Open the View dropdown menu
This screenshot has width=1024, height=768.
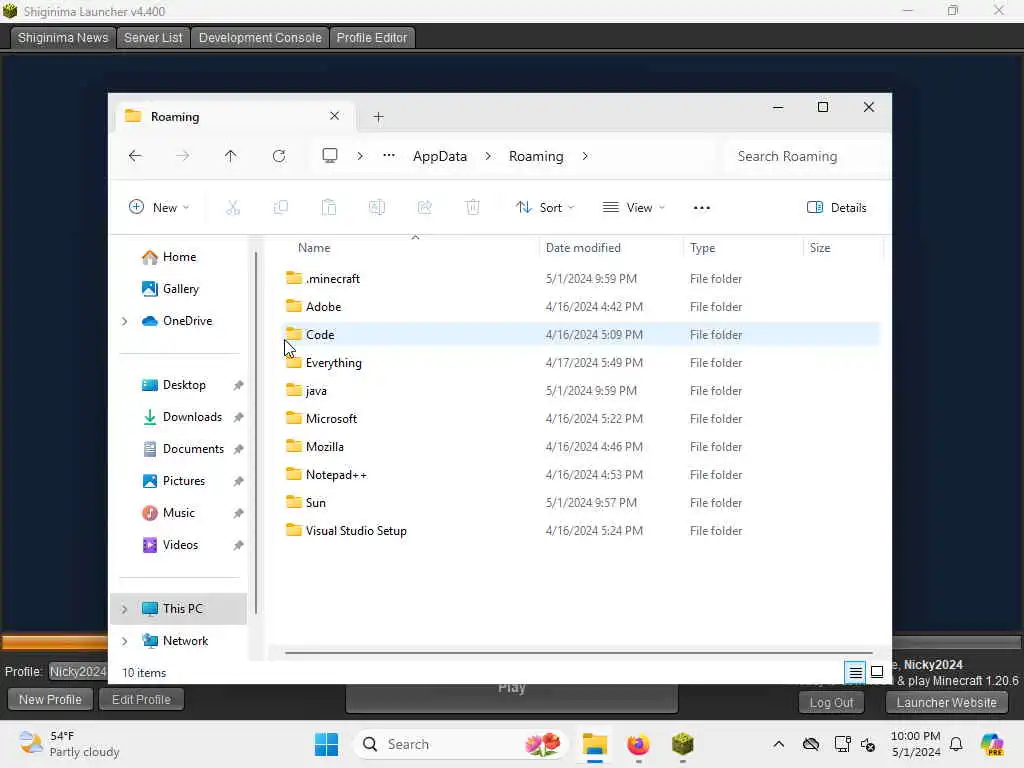pyautogui.click(x=633, y=208)
